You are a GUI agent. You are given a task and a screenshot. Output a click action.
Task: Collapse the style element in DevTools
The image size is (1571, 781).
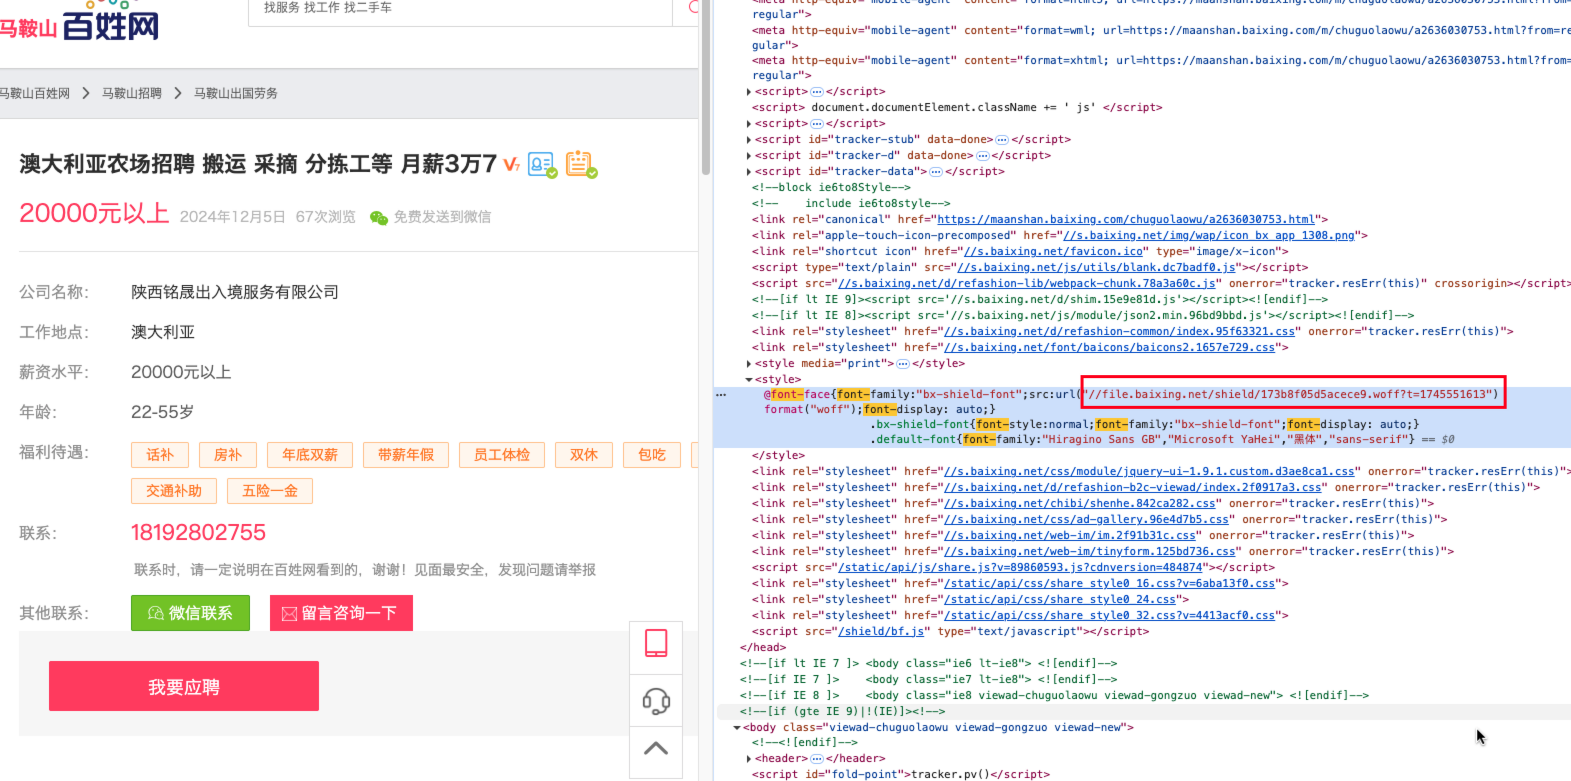click(749, 380)
